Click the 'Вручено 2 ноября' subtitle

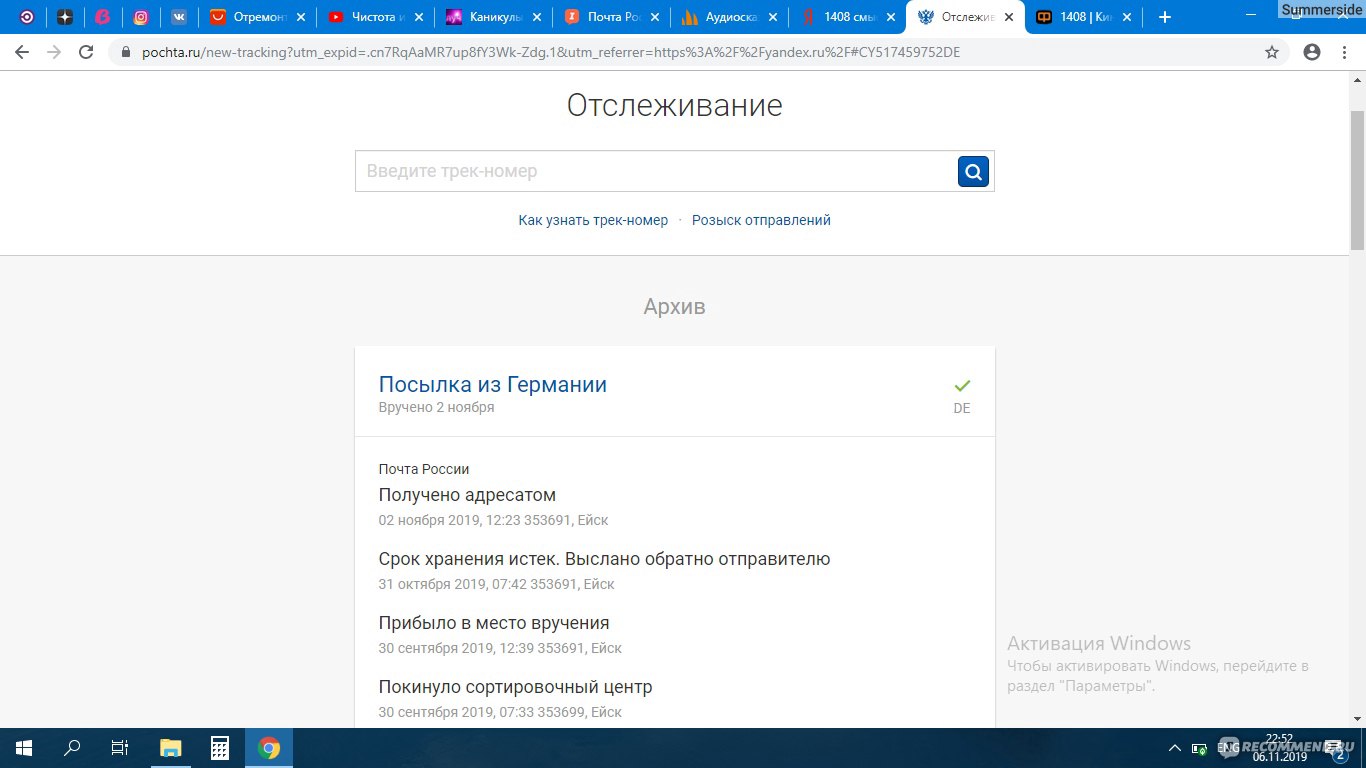click(x=436, y=407)
